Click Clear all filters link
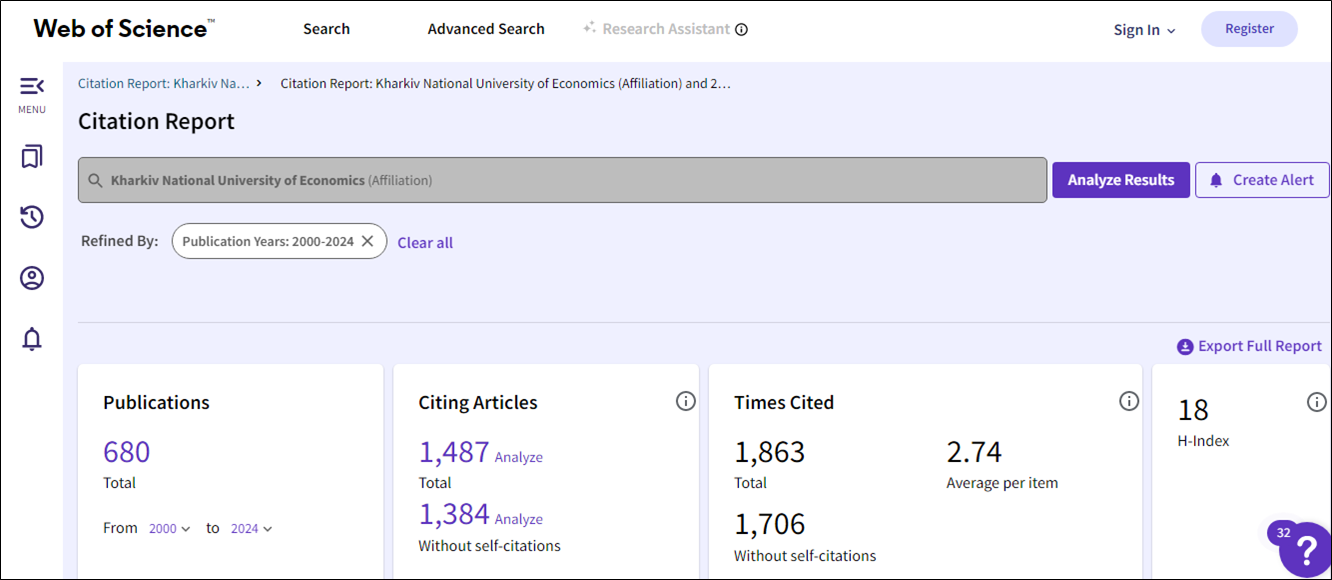This screenshot has width=1332, height=580. [x=425, y=242]
